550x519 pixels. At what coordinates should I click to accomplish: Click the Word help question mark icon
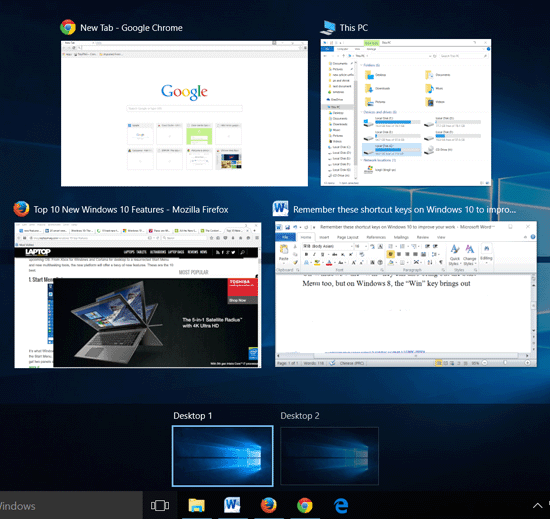coord(533,237)
